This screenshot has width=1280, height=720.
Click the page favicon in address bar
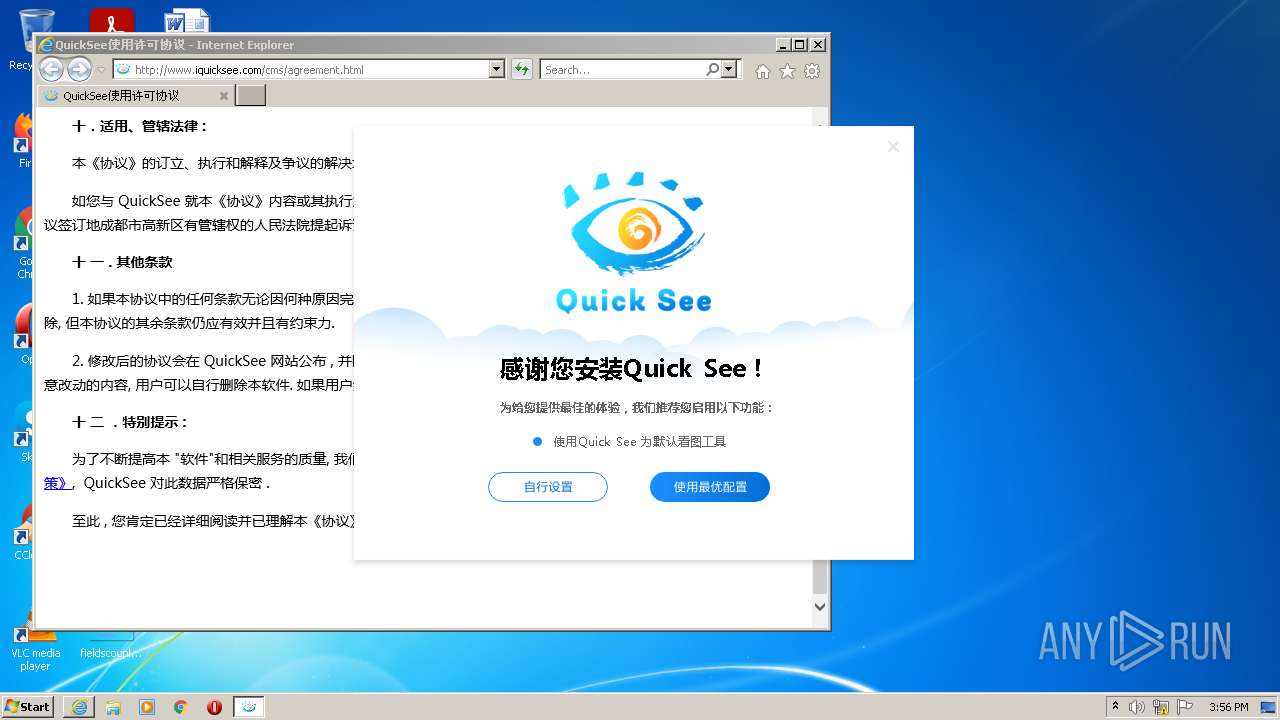coord(123,69)
